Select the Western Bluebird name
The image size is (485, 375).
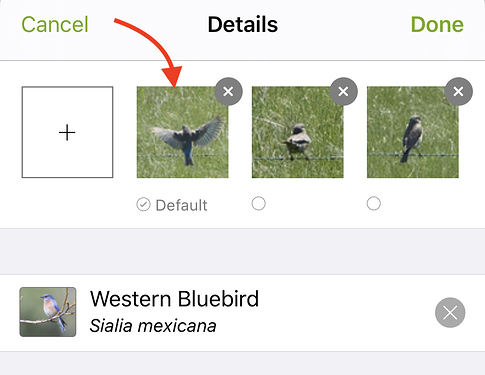tap(174, 299)
